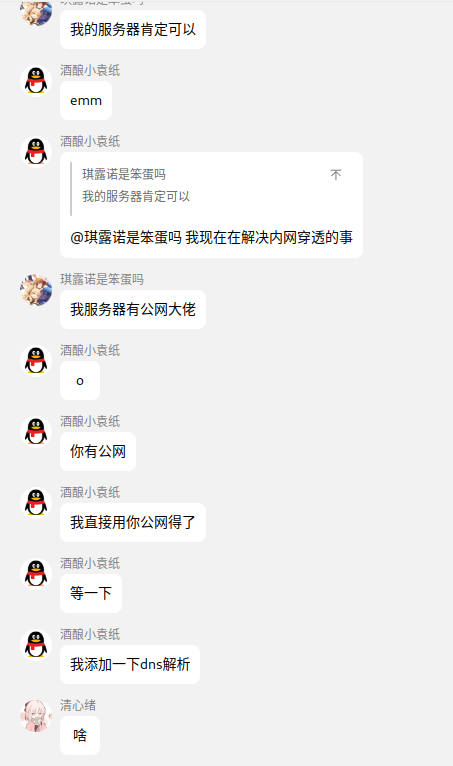The height and width of the screenshot is (766, 453).
Task: Select the "我的服务器肯定可以" message bubble
Action: (x=133, y=29)
